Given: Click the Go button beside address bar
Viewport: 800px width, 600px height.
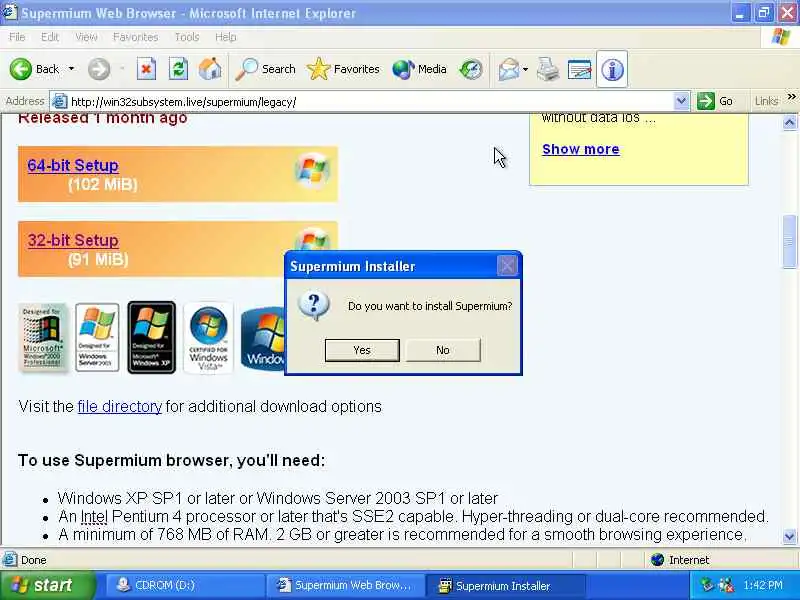Looking at the screenshot, I should 715,102.
